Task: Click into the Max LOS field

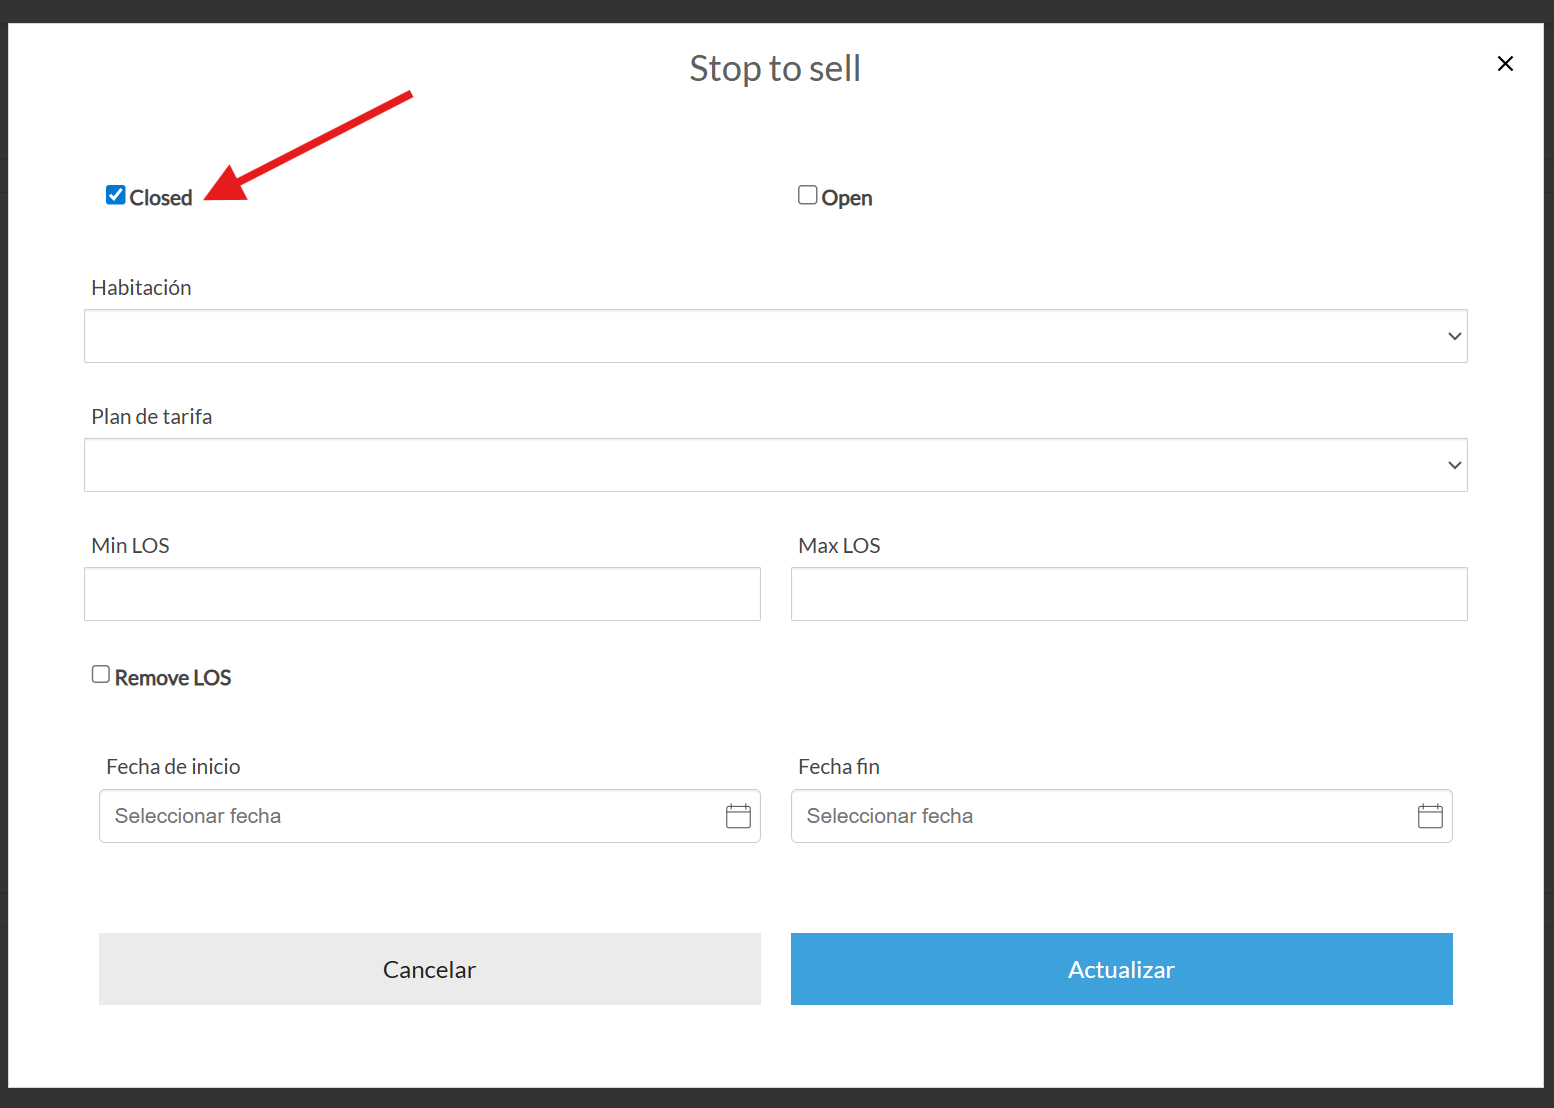Action: [x=1129, y=594]
